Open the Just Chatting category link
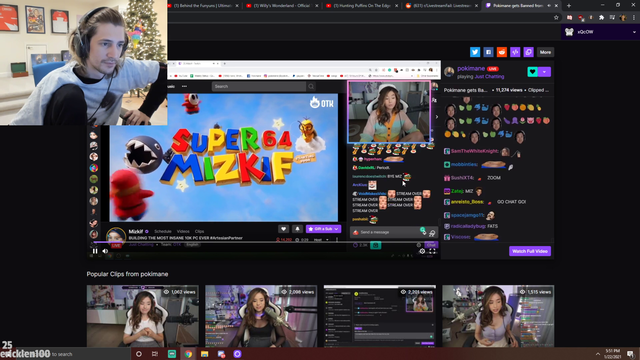The height and width of the screenshot is (360, 640). tap(489, 76)
